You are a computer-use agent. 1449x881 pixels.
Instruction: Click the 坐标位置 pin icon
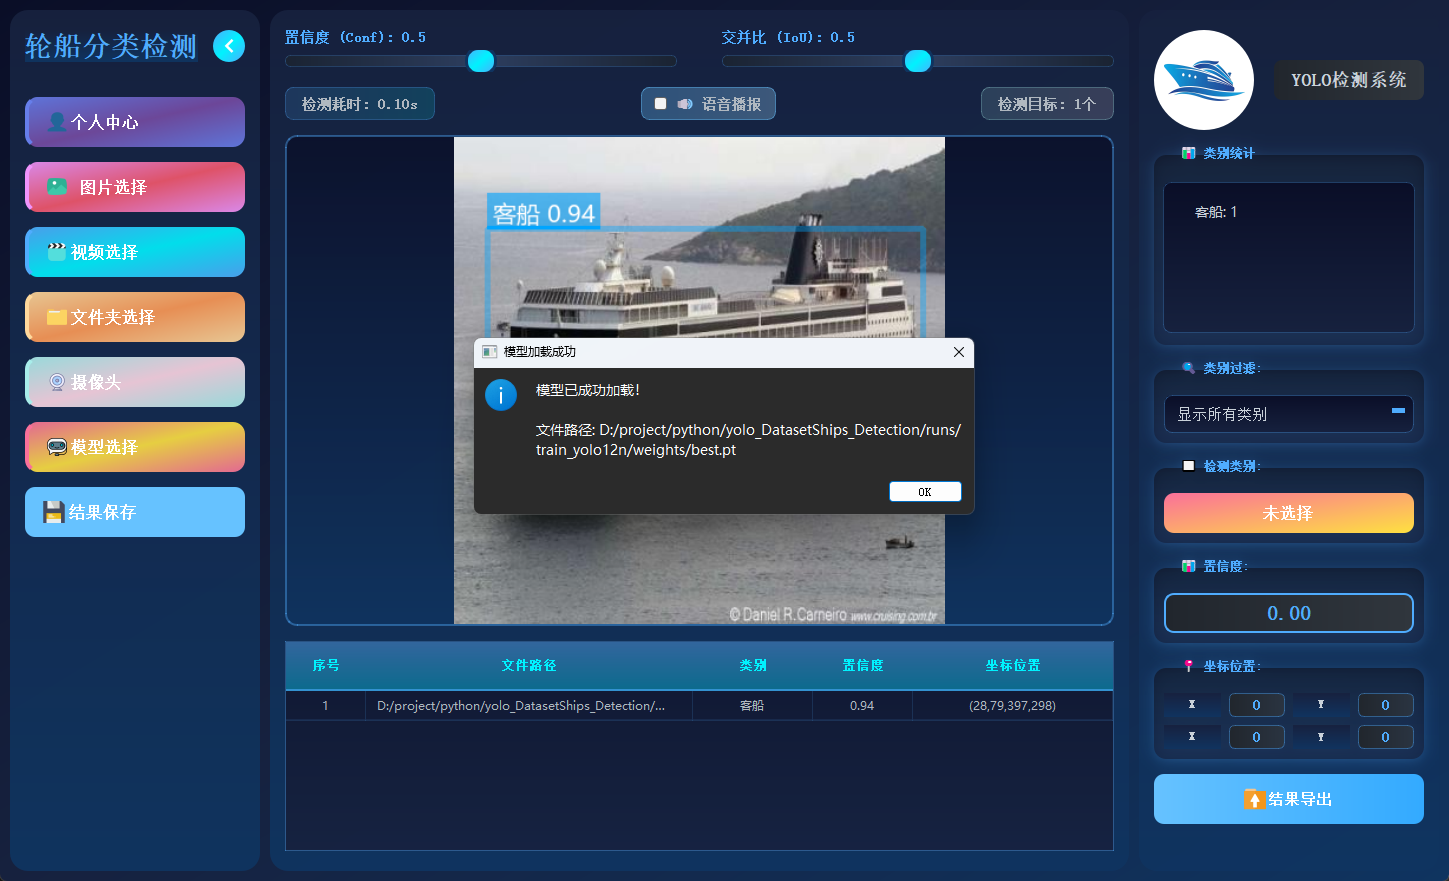pos(1189,666)
